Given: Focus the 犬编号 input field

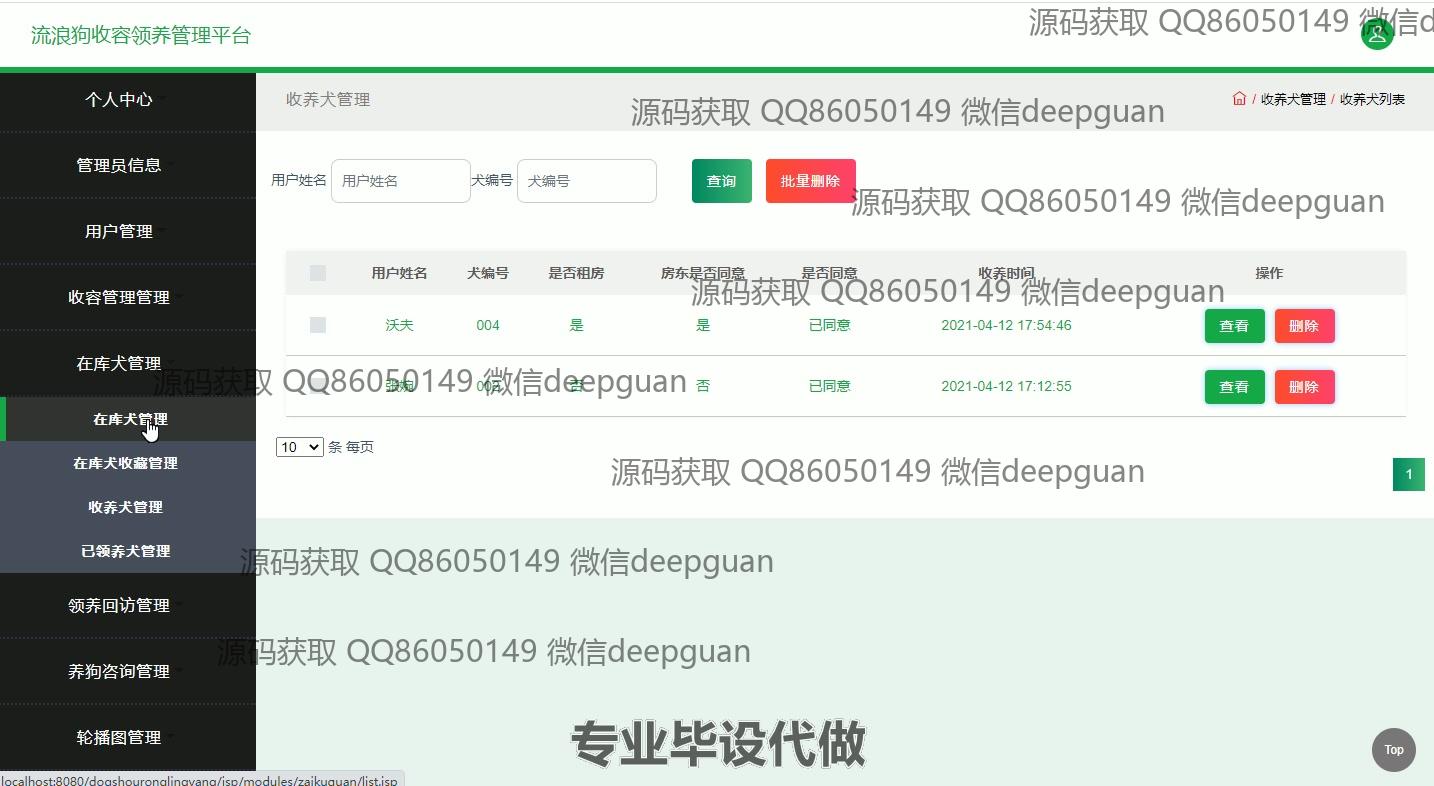Looking at the screenshot, I should 587,181.
